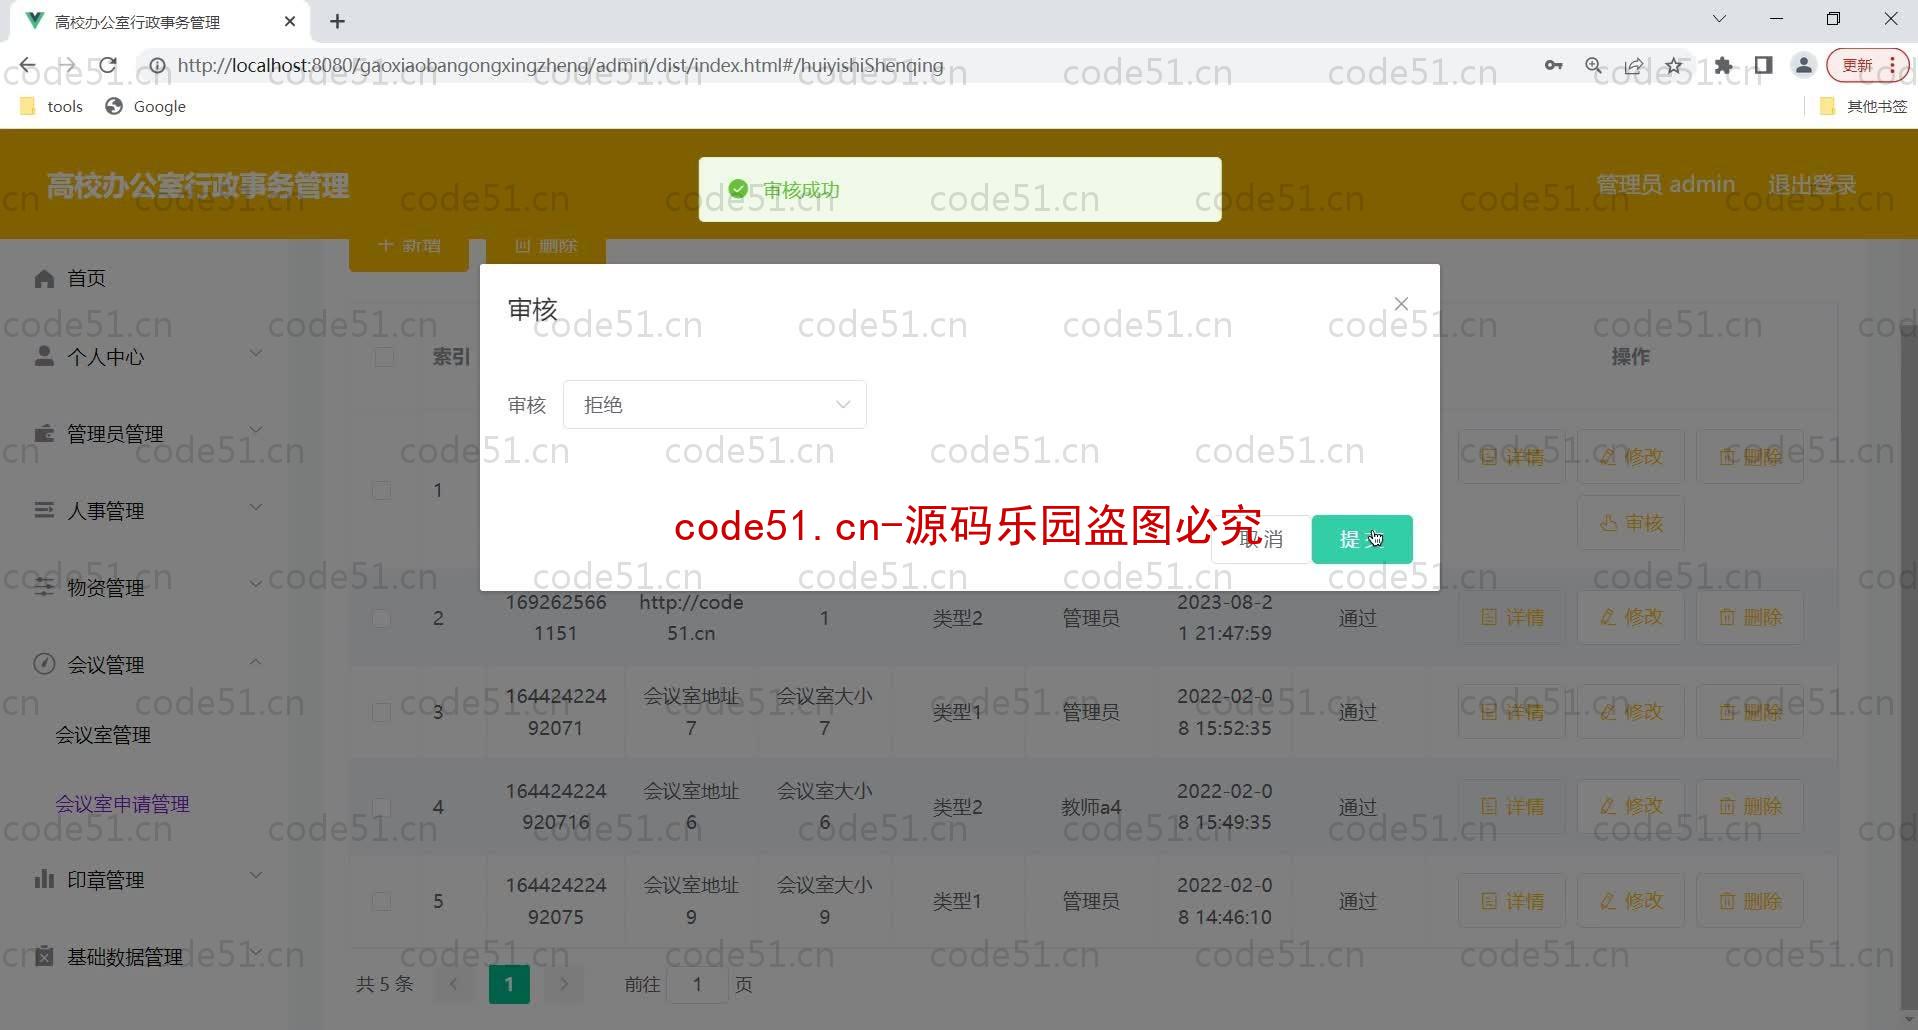Click 审核 button in row 1

tap(1631, 523)
